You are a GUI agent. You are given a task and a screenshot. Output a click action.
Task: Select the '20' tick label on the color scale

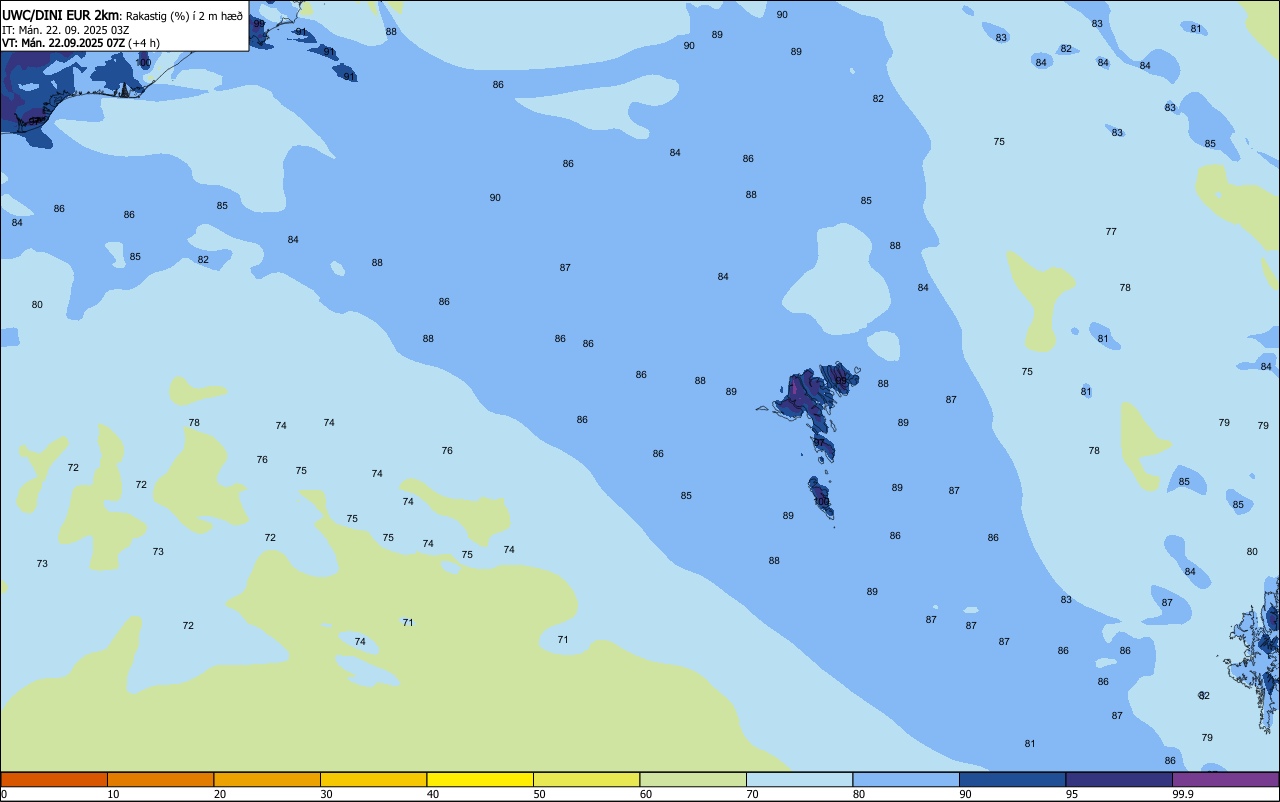220,794
